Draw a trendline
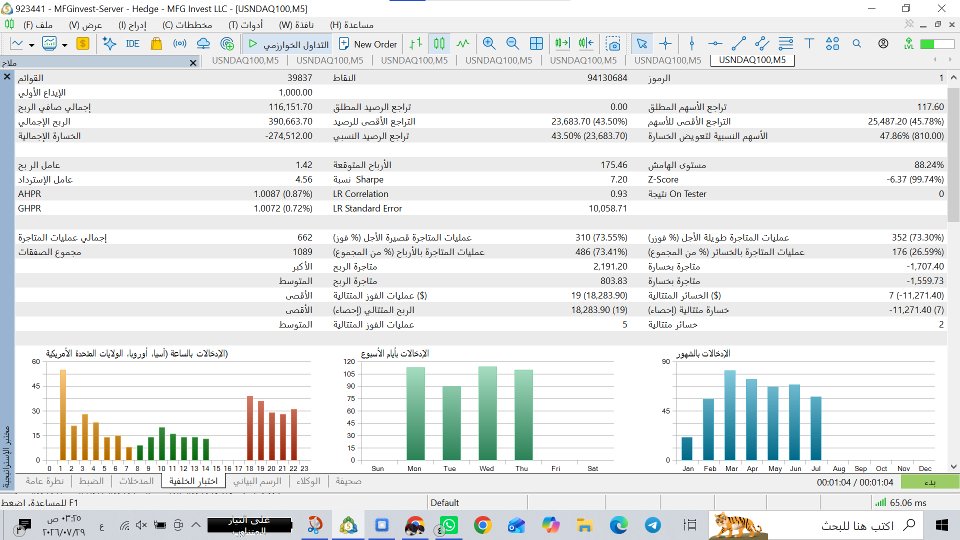The width and height of the screenshot is (960, 540). click(x=739, y=43)
